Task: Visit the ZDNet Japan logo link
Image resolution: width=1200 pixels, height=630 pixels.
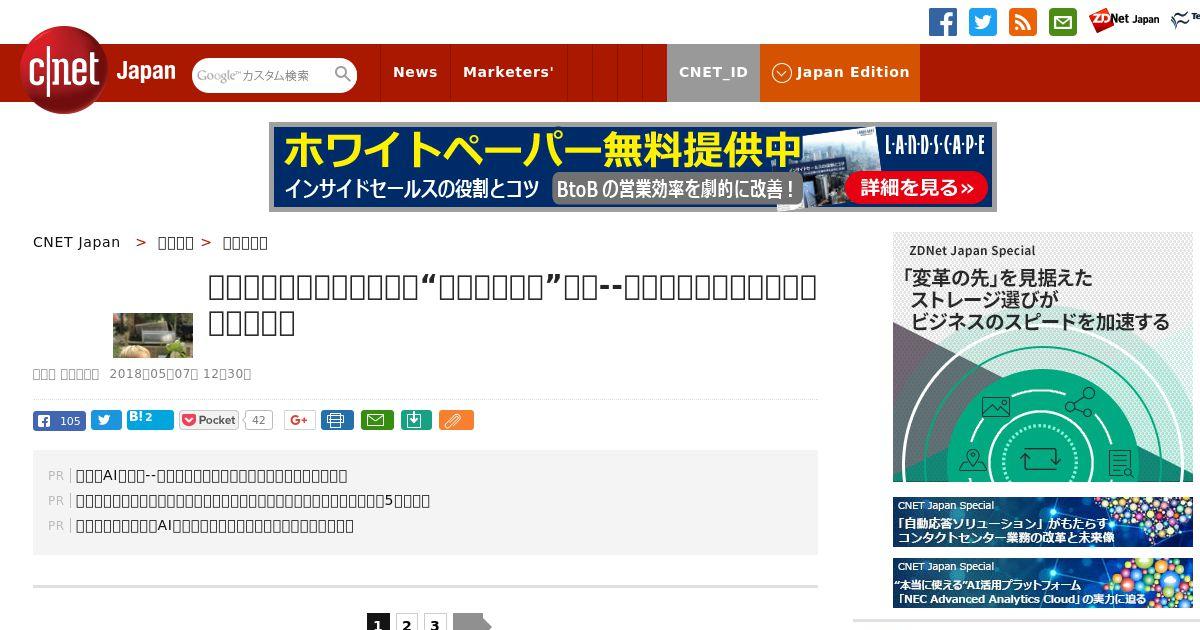Action: (1124, 19)
